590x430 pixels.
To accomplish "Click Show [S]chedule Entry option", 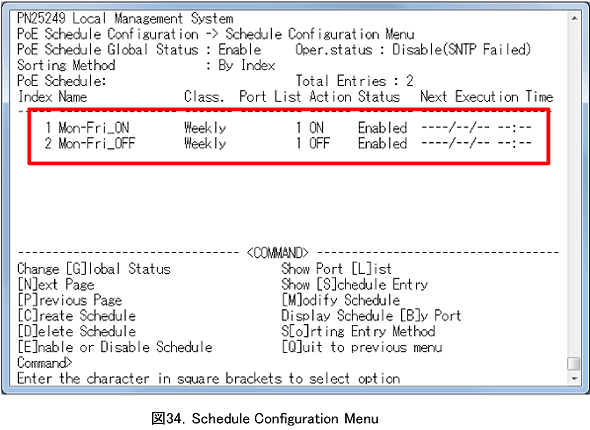I will pyautogui.click(x=354, y=285).
